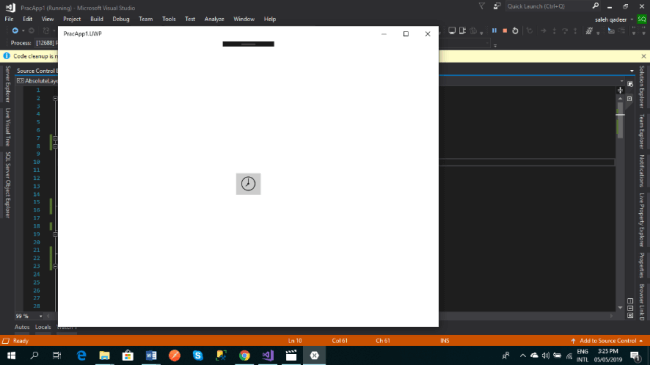This screenshot has height=365, width=650.
Task: Click the editor scroll down arrow
Action: tap(620, 308)
